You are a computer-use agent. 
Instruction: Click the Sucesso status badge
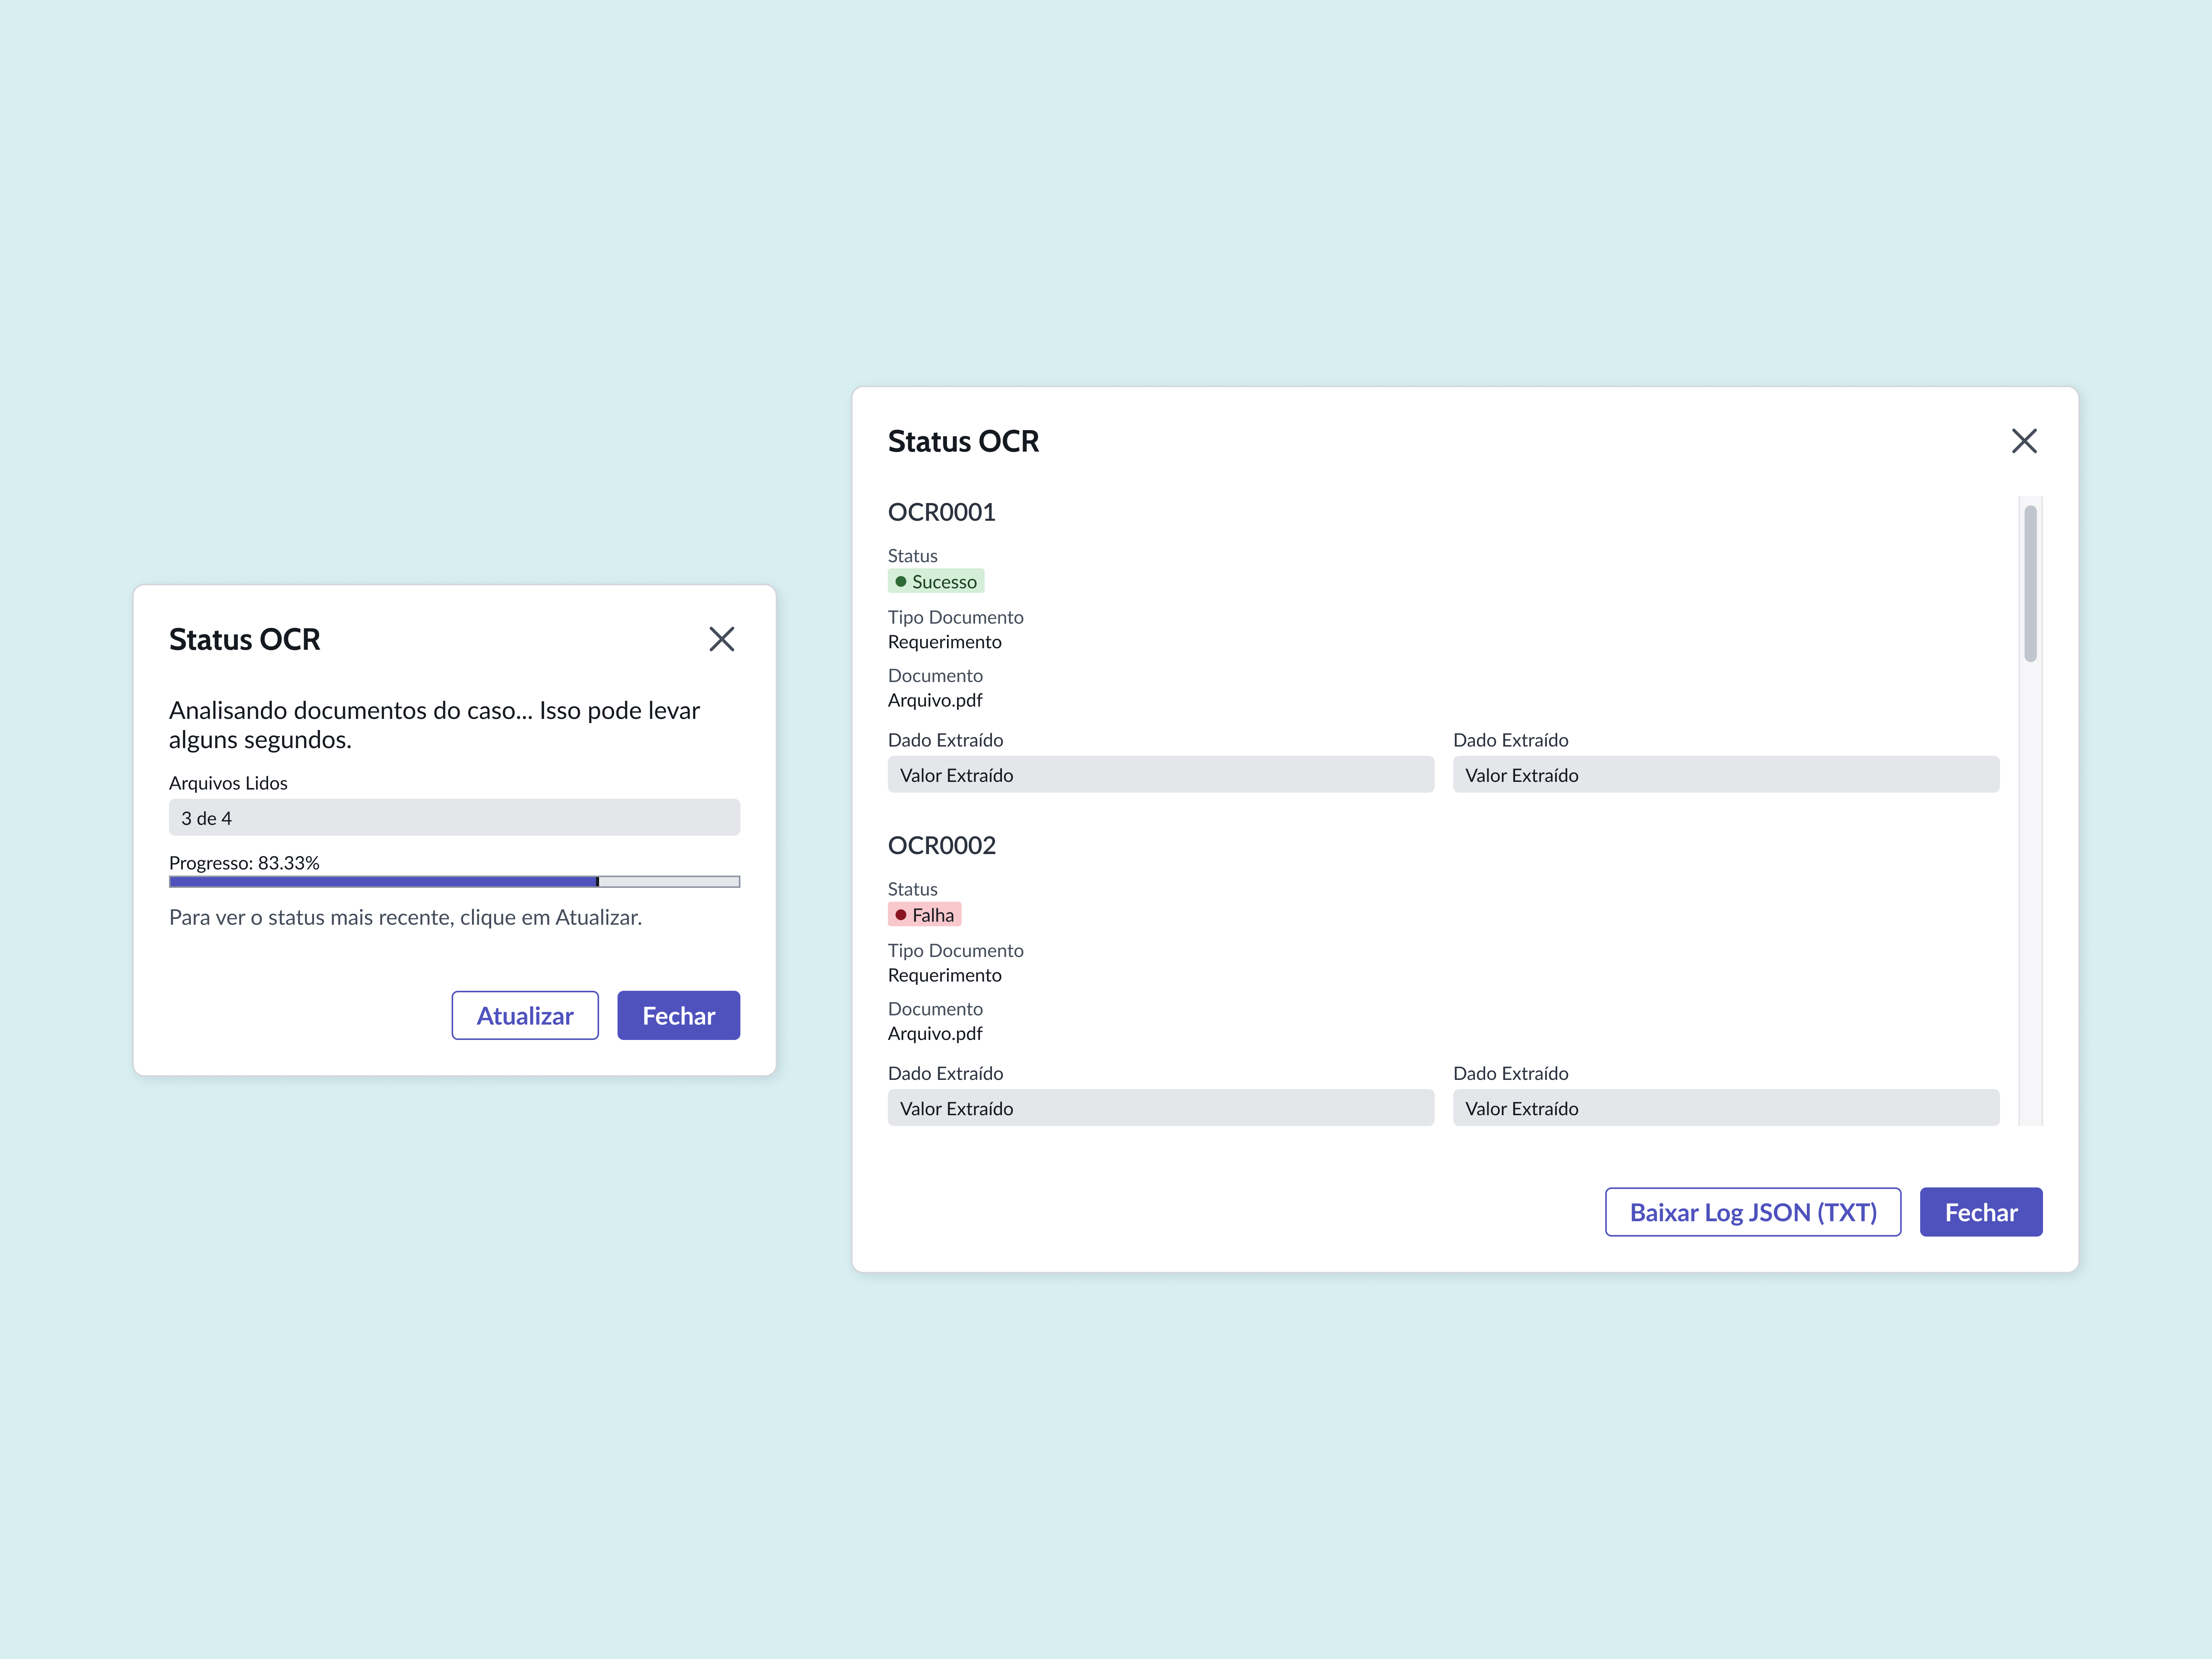tap(936, 581)
